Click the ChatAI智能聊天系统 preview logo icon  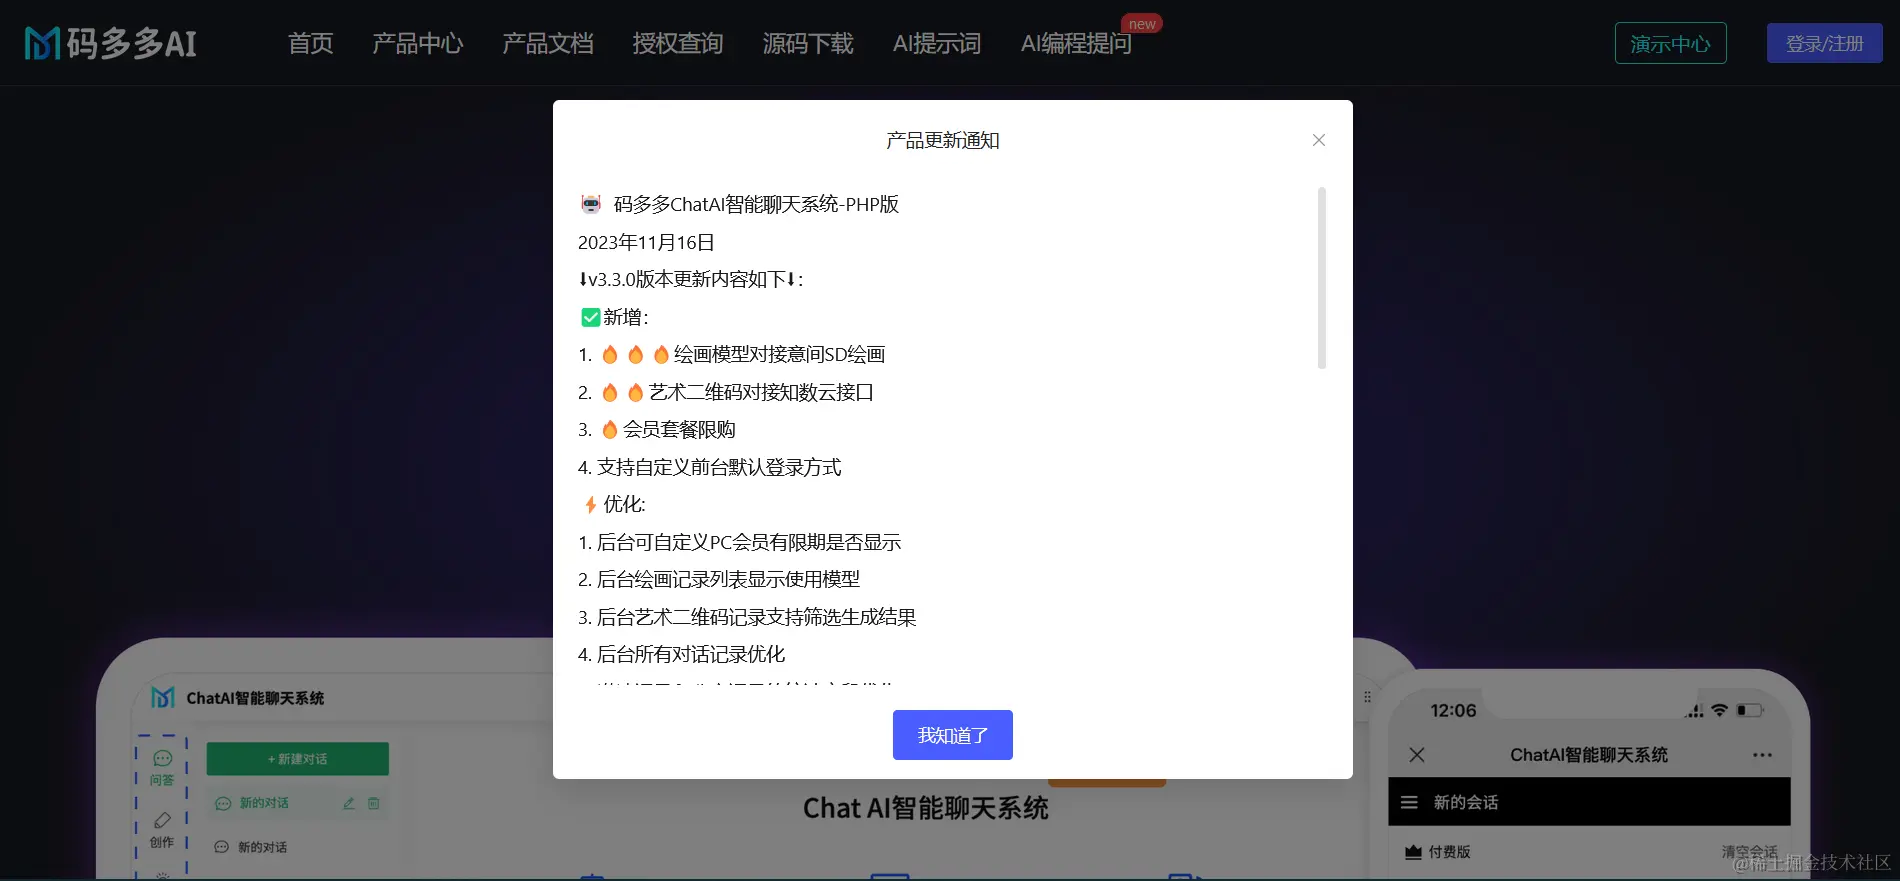coord(163,697)
